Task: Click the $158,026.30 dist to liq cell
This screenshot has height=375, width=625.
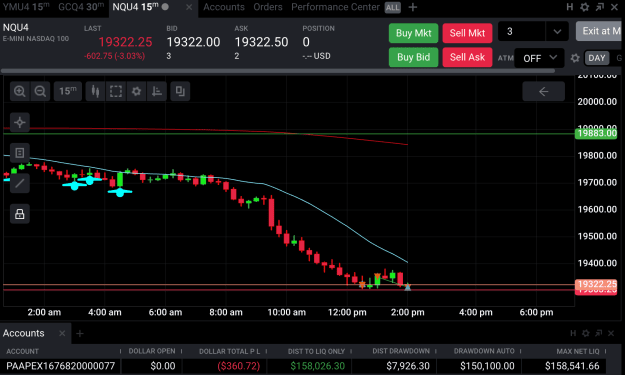Action: point(318,366)
